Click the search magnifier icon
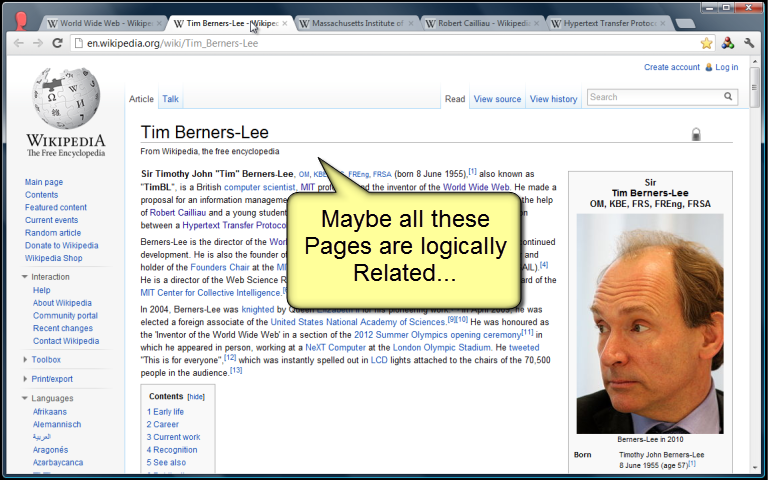Viewport: 768px width, 480px height. click(728, 96)
